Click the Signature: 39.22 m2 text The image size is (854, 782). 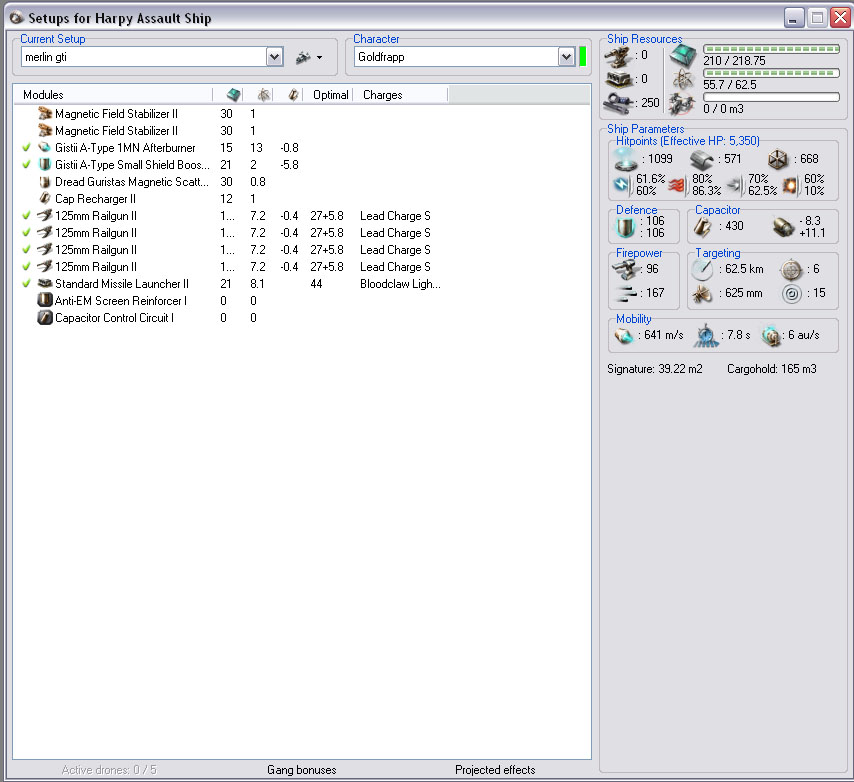pyautogui.click(x=655, y=369)
